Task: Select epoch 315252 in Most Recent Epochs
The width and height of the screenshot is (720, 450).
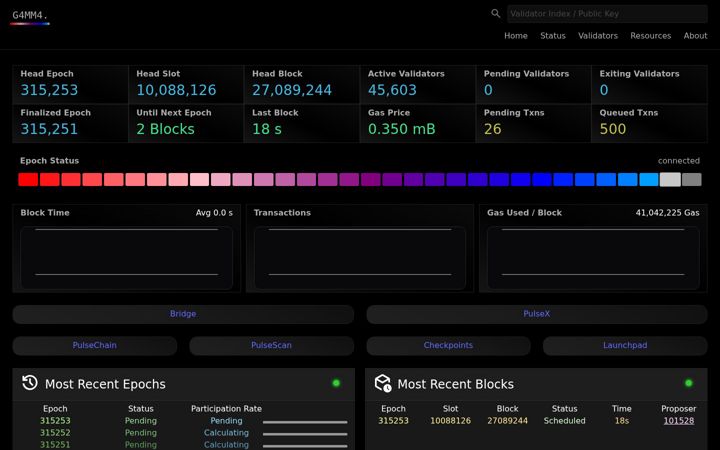Action: (x=55, y=433)
